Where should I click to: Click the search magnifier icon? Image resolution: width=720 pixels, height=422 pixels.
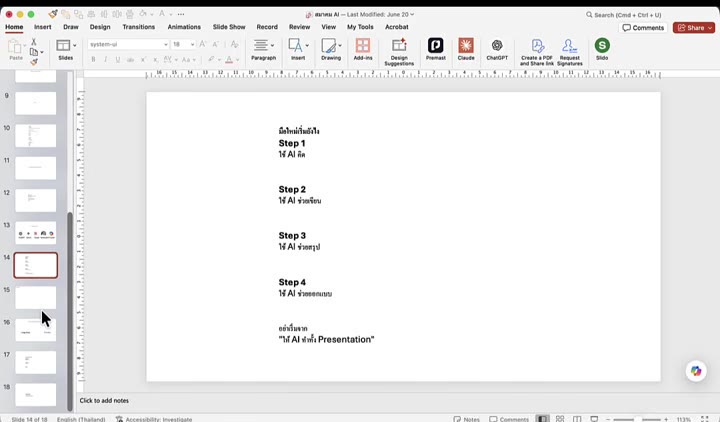(x=589, y=15)
